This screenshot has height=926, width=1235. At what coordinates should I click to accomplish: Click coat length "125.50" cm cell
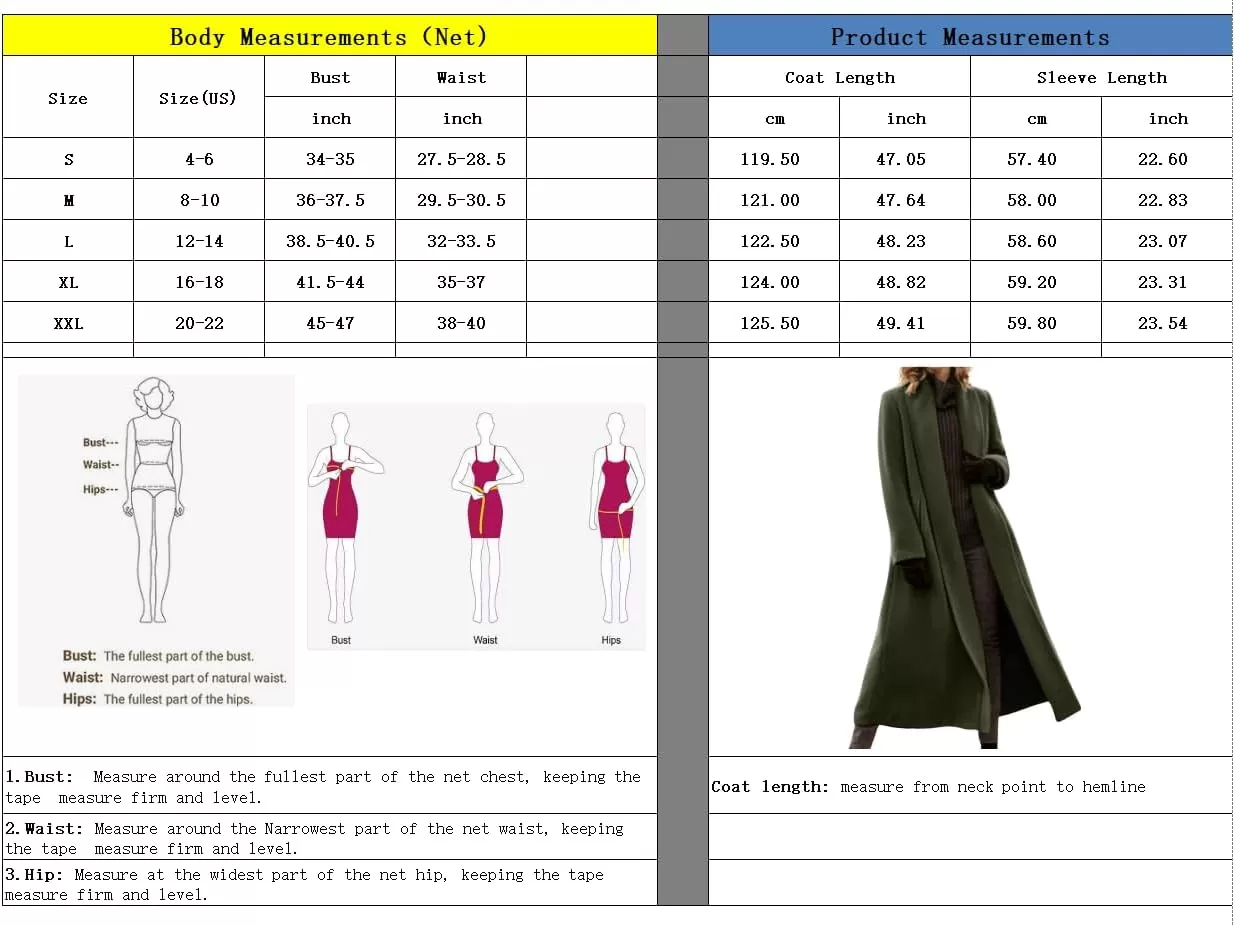tap(774, 323)
